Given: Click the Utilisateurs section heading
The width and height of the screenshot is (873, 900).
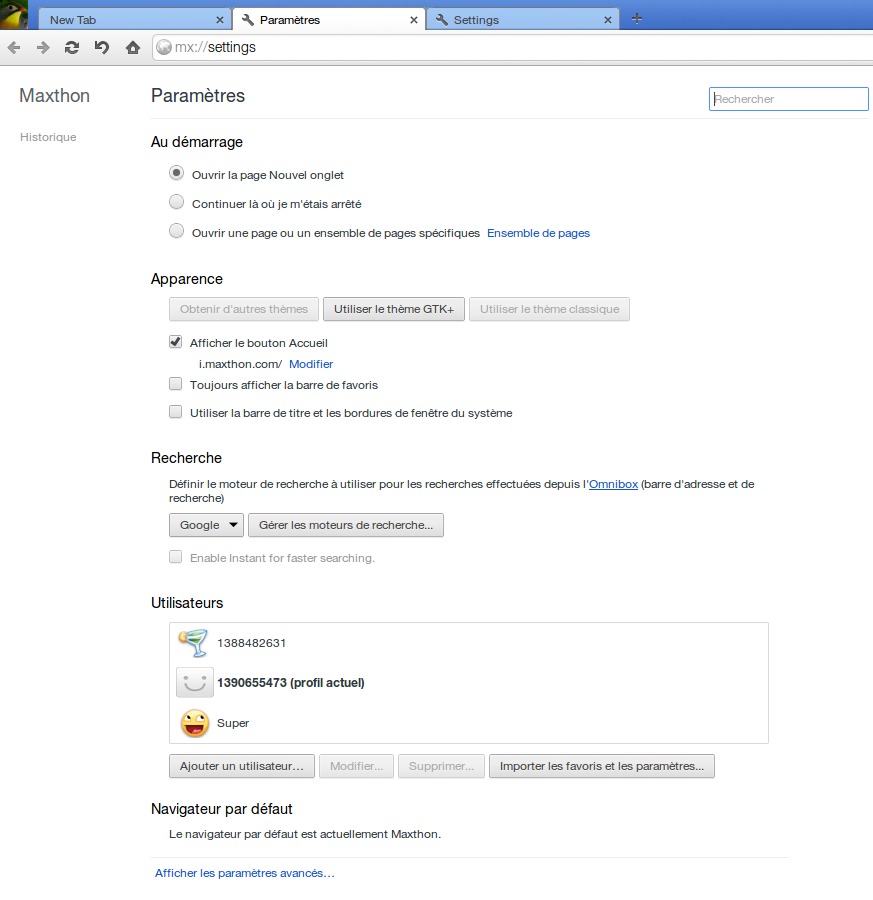Looking at the screenshot, I should click(187, 603).
